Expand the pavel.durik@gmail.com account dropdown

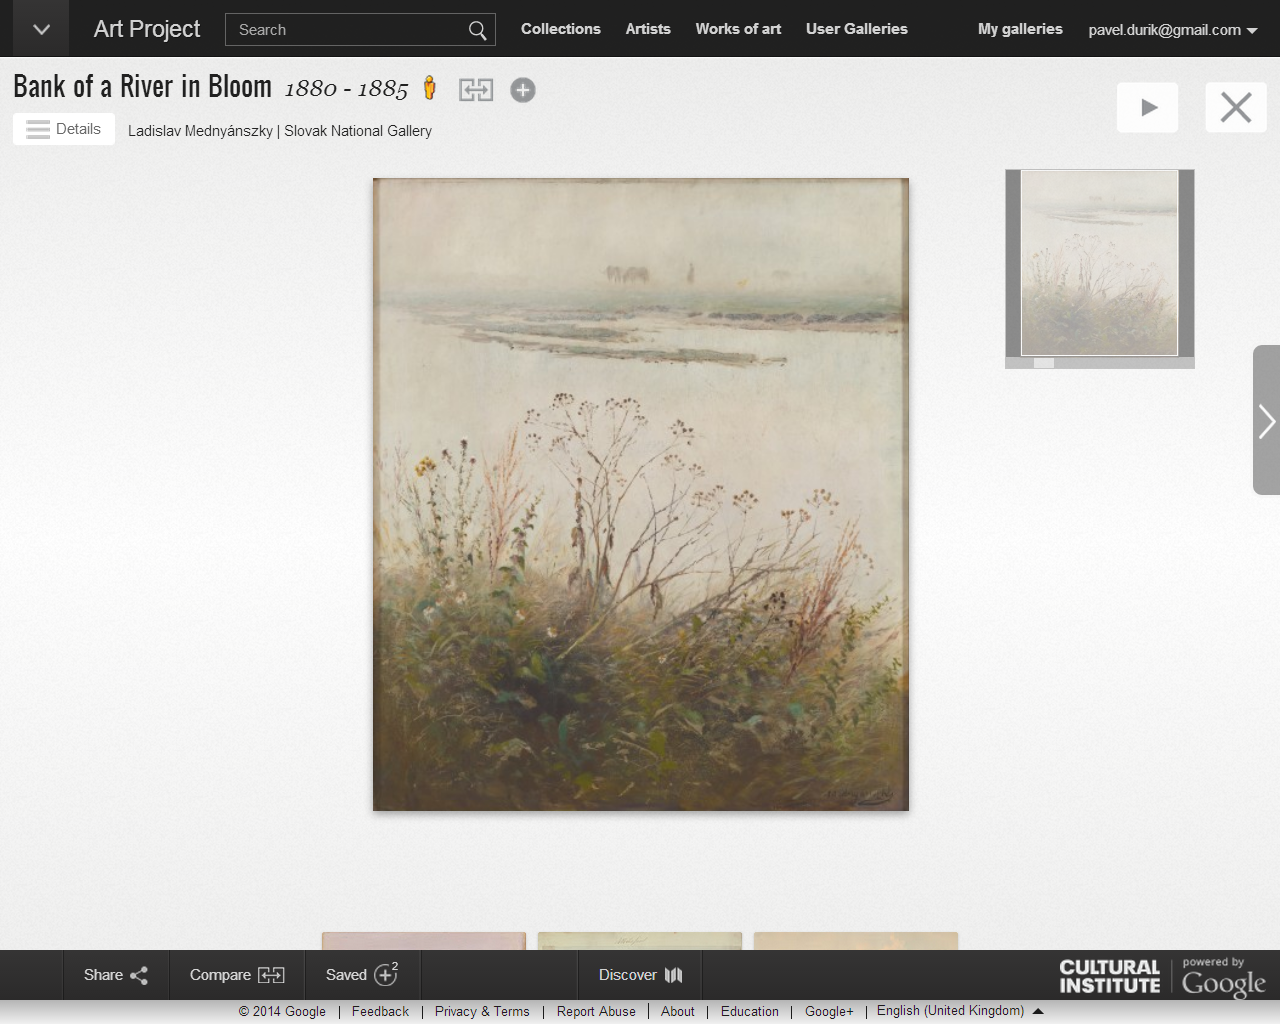tap(1173, 30)
